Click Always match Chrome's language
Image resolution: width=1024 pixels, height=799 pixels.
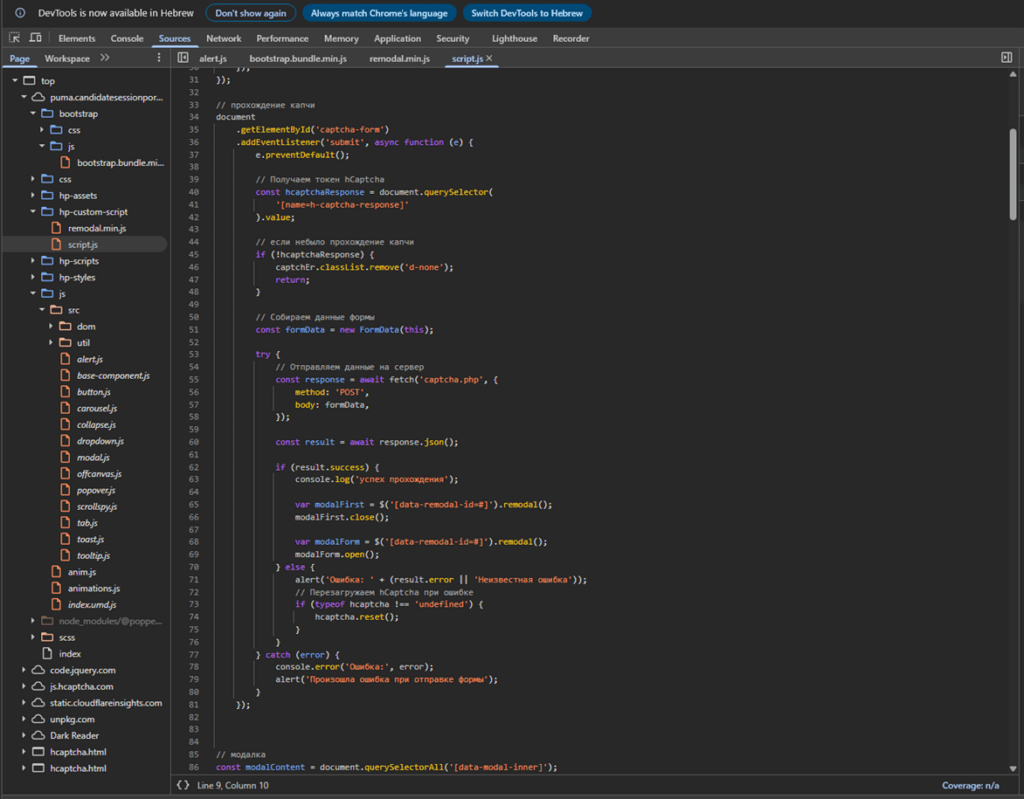[379, 13]
